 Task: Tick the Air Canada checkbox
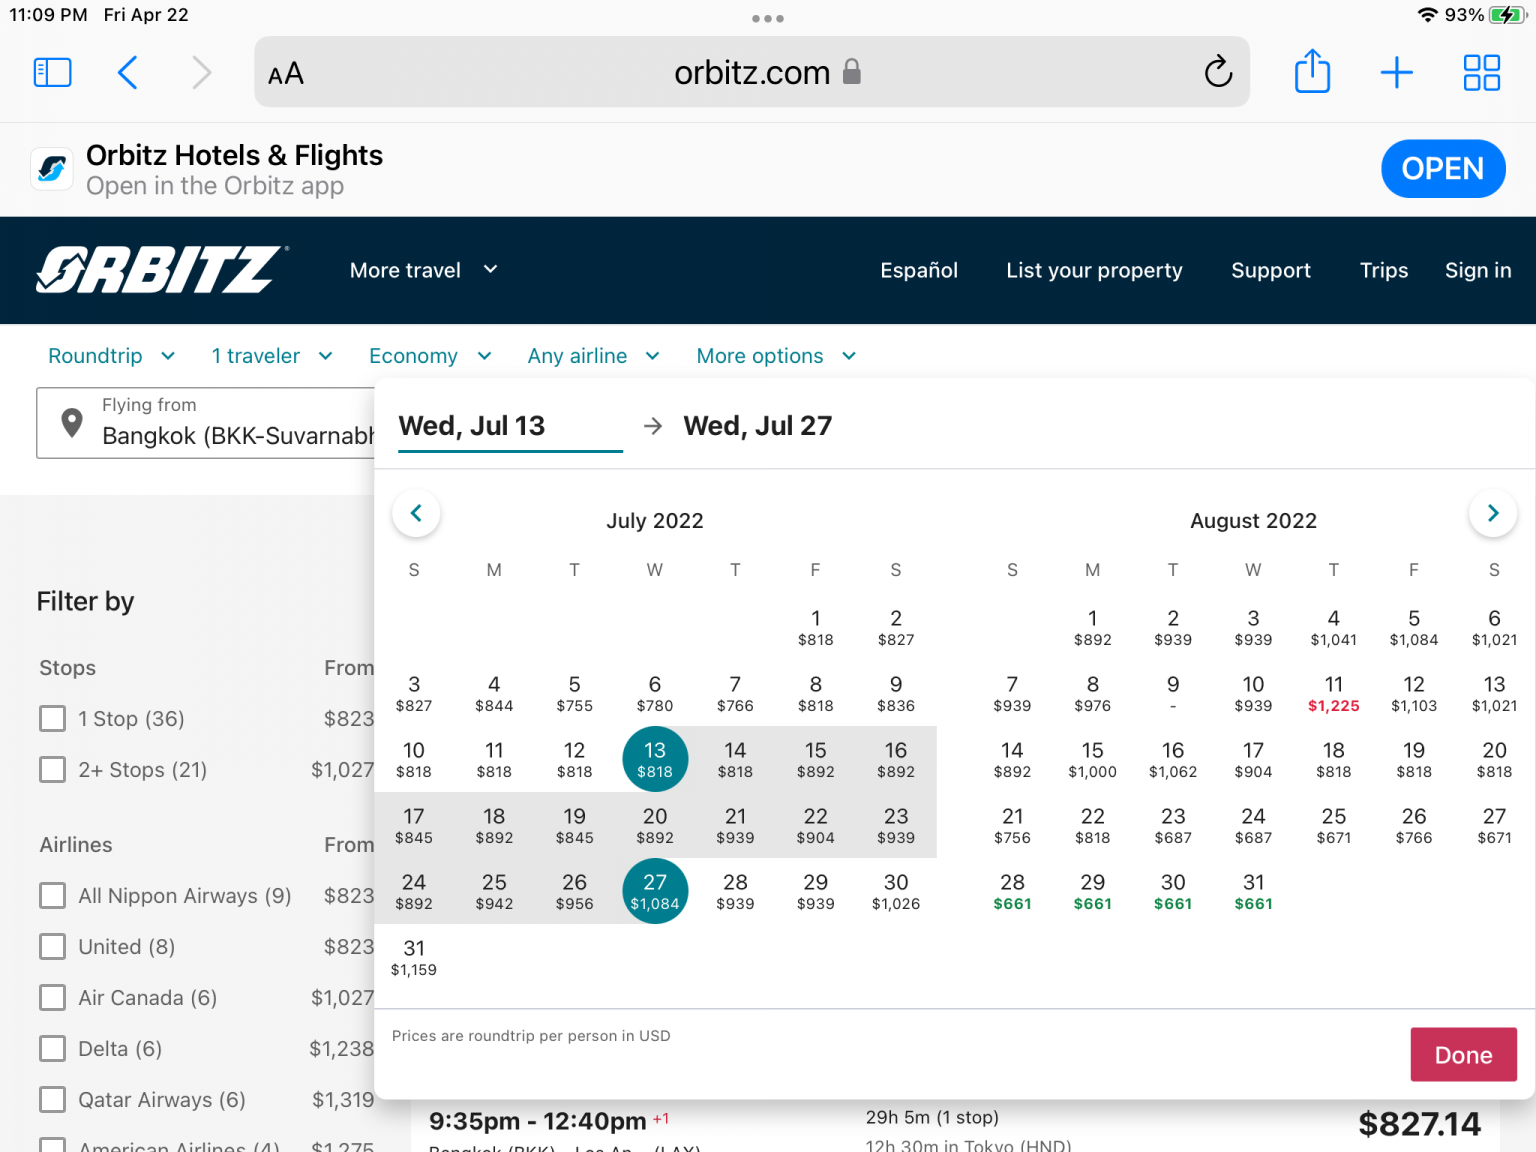(53, 998)
